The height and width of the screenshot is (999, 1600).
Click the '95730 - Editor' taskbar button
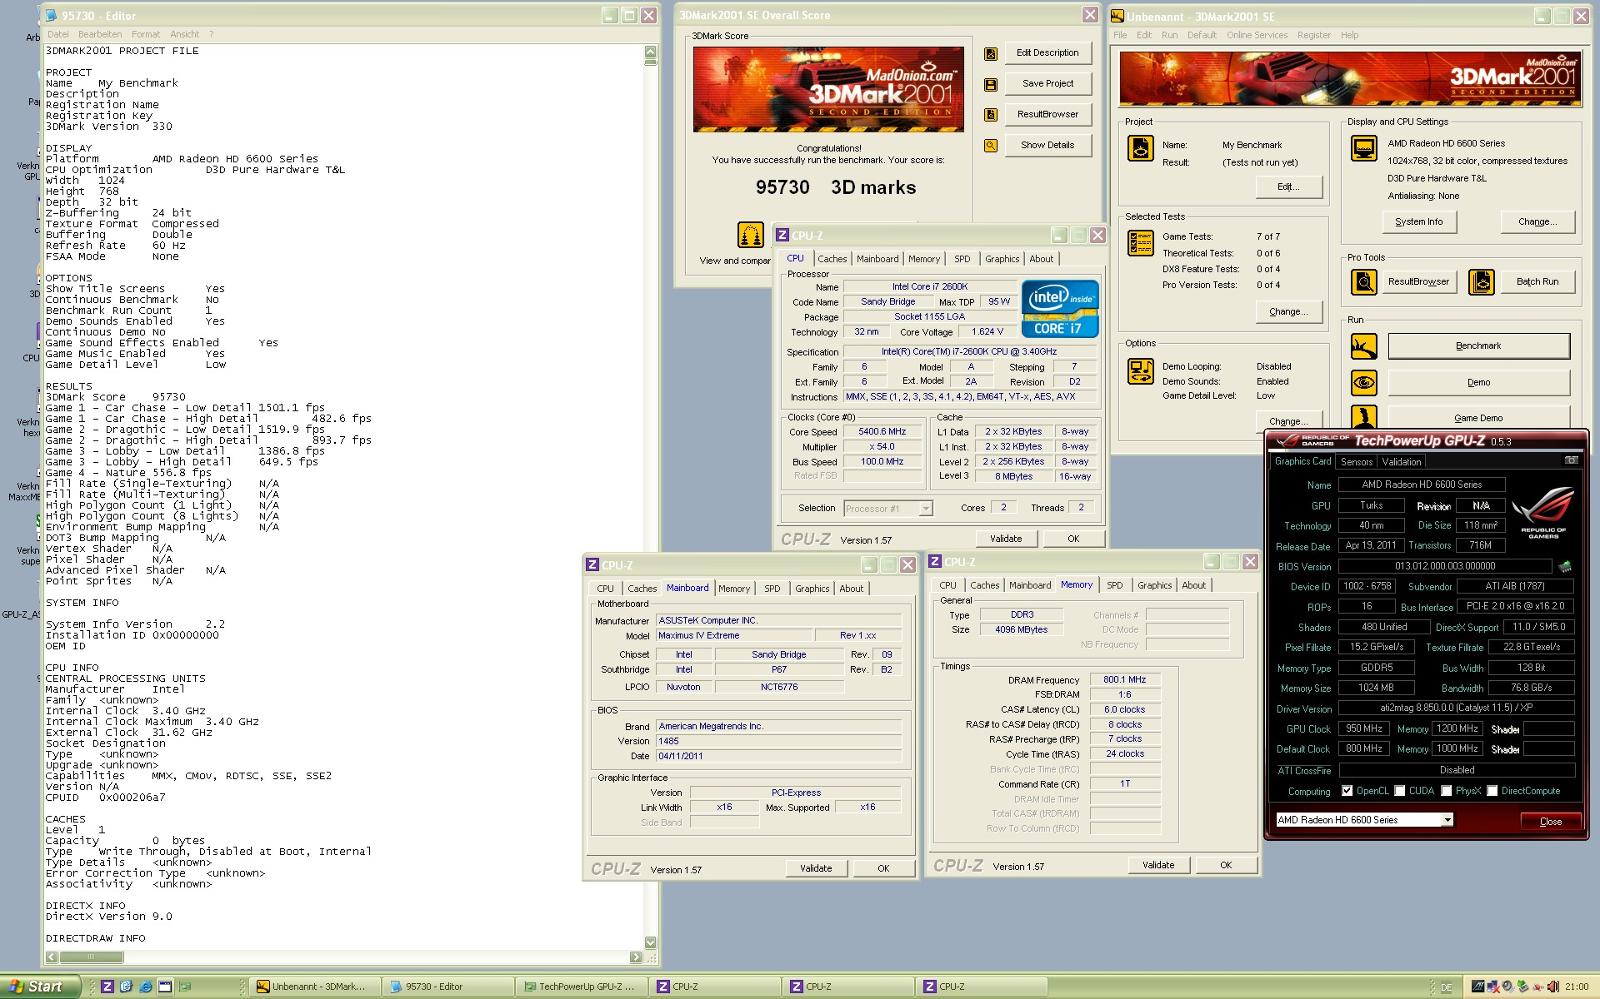[x=449, y=987]
